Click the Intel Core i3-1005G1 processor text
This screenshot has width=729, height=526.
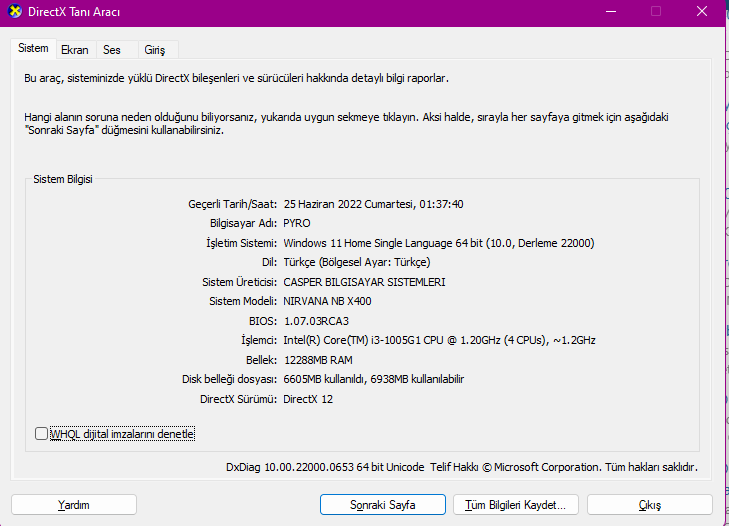click(x=439, y=340)
